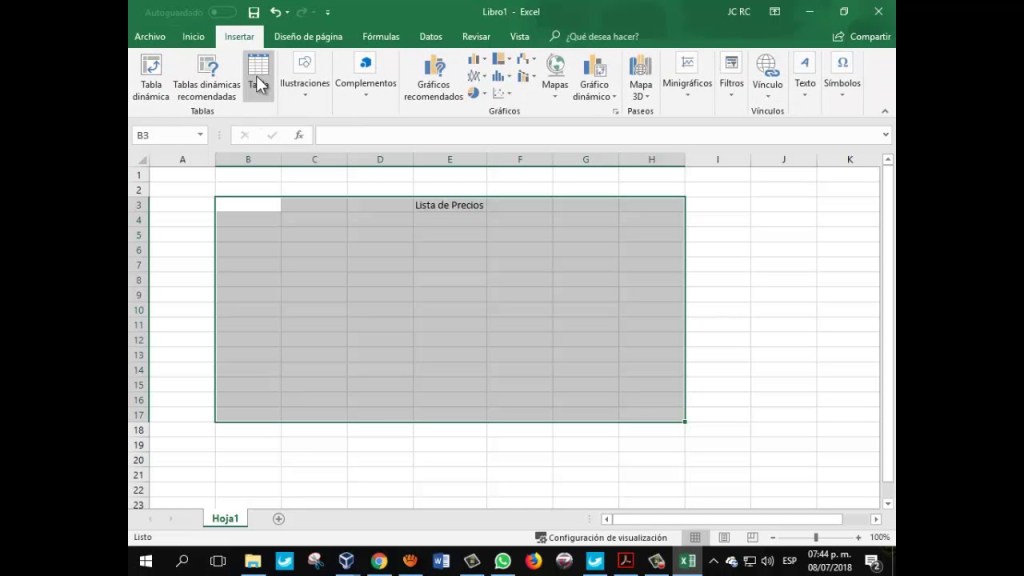Image resolution: width=1024 pixels, height=576 pixels.
Task: Switch to Page Break Preview view
Action: point(752,537)
